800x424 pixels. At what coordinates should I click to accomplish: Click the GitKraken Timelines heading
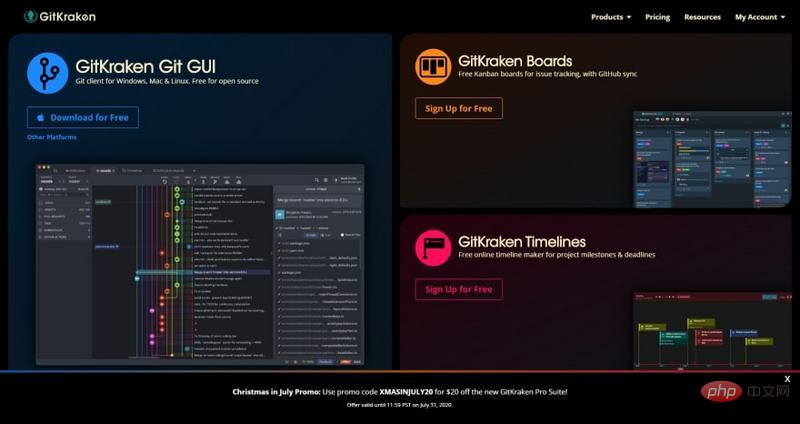coord(521,241)
